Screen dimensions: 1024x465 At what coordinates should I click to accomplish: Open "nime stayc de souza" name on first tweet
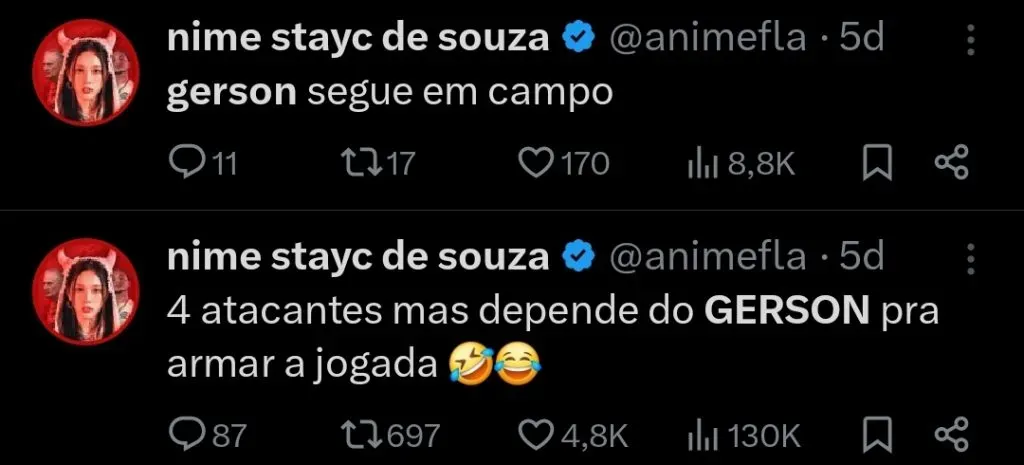(x=359, y=39)
